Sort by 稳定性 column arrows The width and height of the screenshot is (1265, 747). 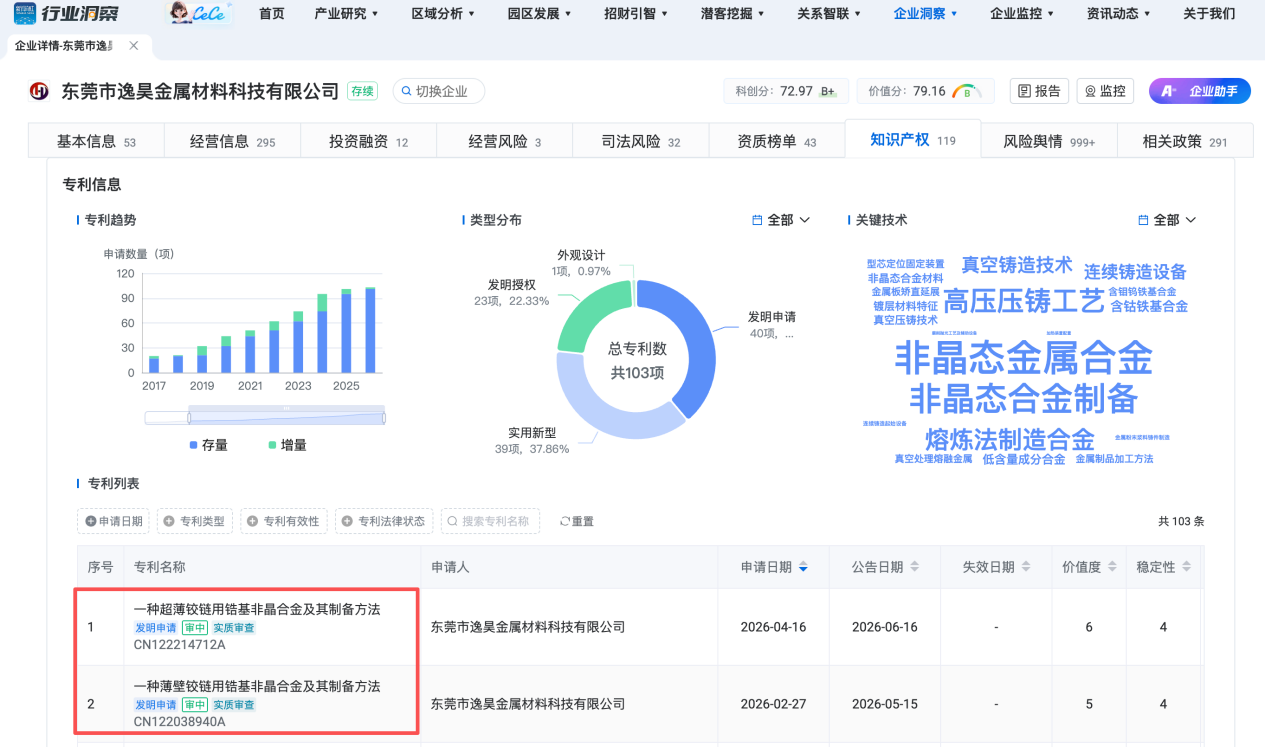[x=1186, y=567]
